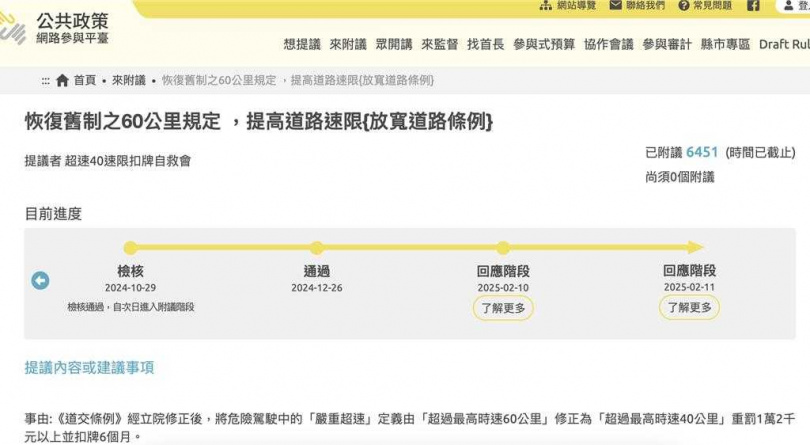Viewport: 810px width, 445px height.
Task: Select the 檢核 timeline marker dot
Action: [x=131, y=248]
